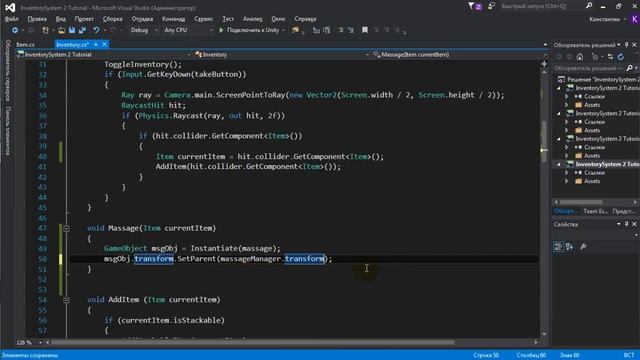Toggle auto-hide pin of Свойства panel
The width and height of the screenshot is (640, 360).
[627, 224]
